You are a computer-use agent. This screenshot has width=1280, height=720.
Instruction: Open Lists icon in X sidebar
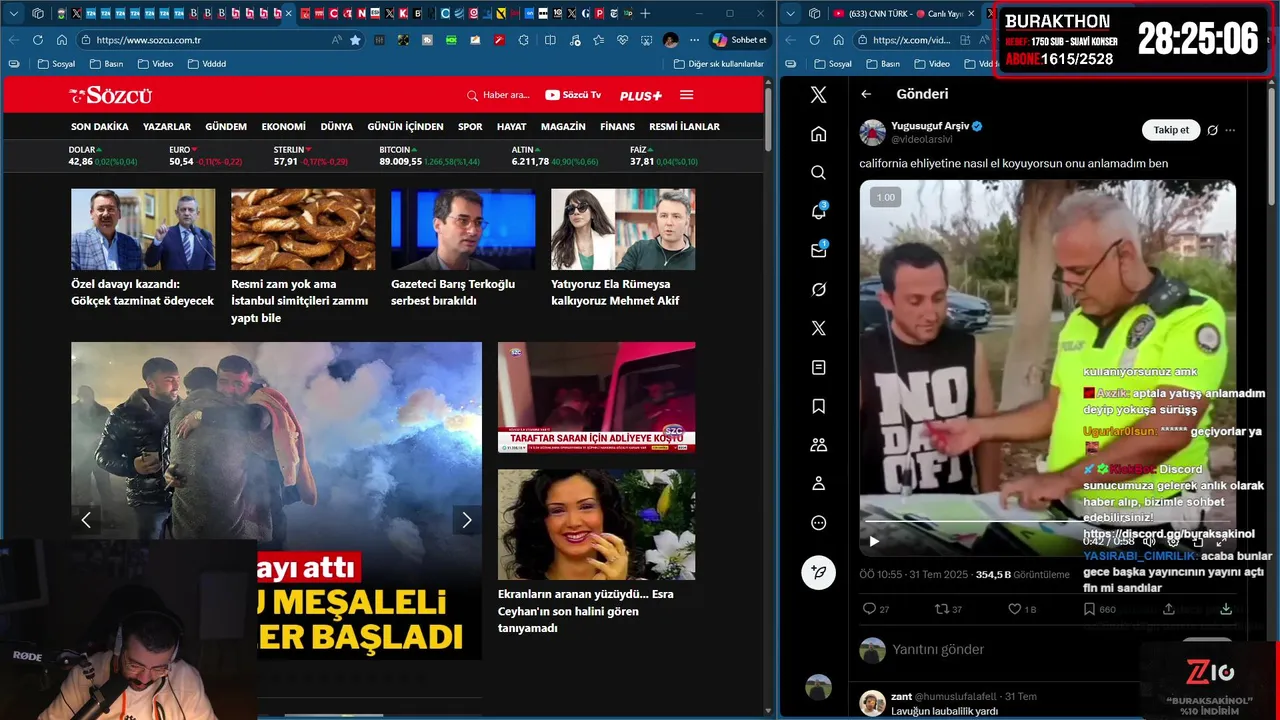pyautogui.click(x=818, y=367)
